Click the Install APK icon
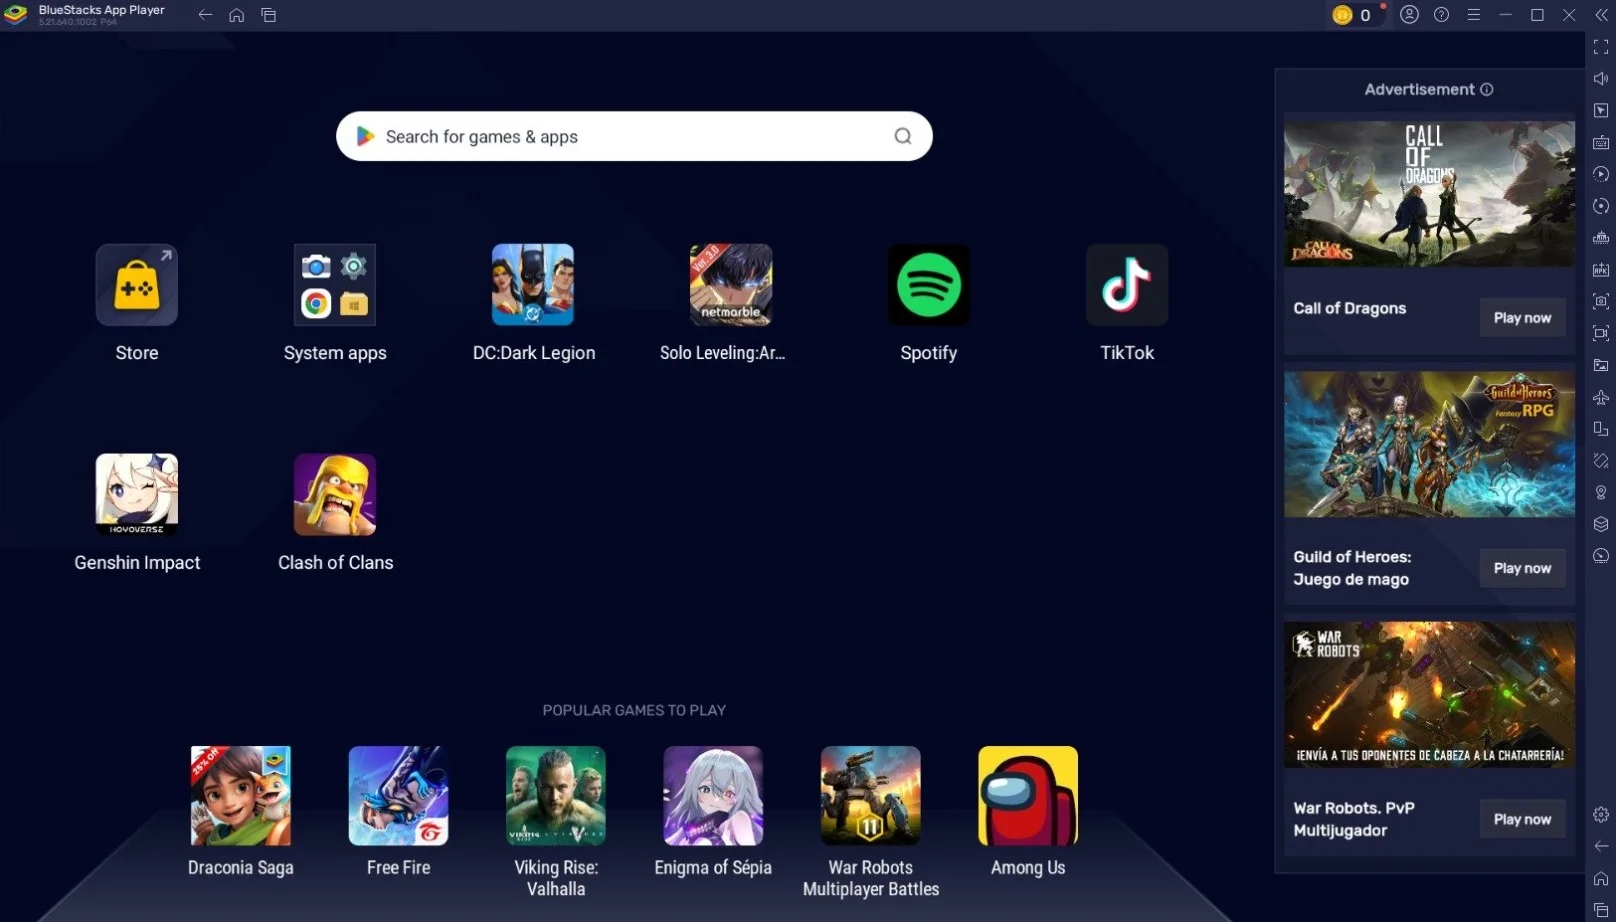The image size is (1616, 922). click(x=1601, y=270)
